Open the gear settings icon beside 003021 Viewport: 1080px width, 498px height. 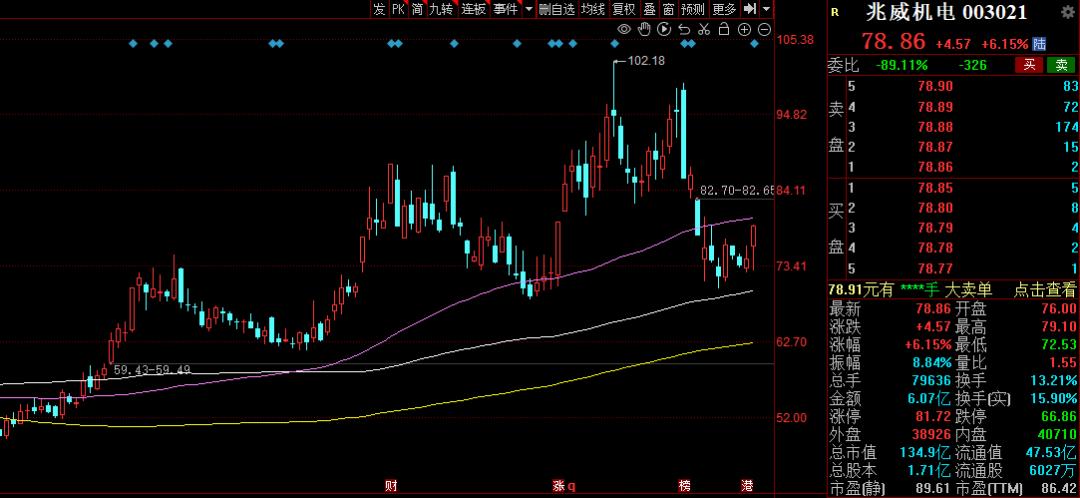[1070, 12]
